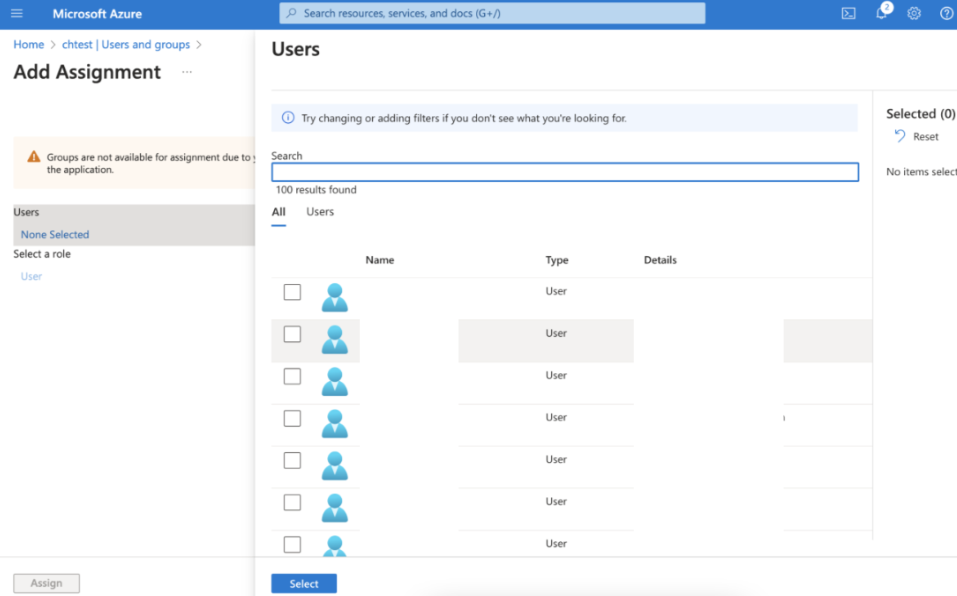Open chtest | Users and groups breadcrumb
The image size is (957, 596).
coord(126,45)
